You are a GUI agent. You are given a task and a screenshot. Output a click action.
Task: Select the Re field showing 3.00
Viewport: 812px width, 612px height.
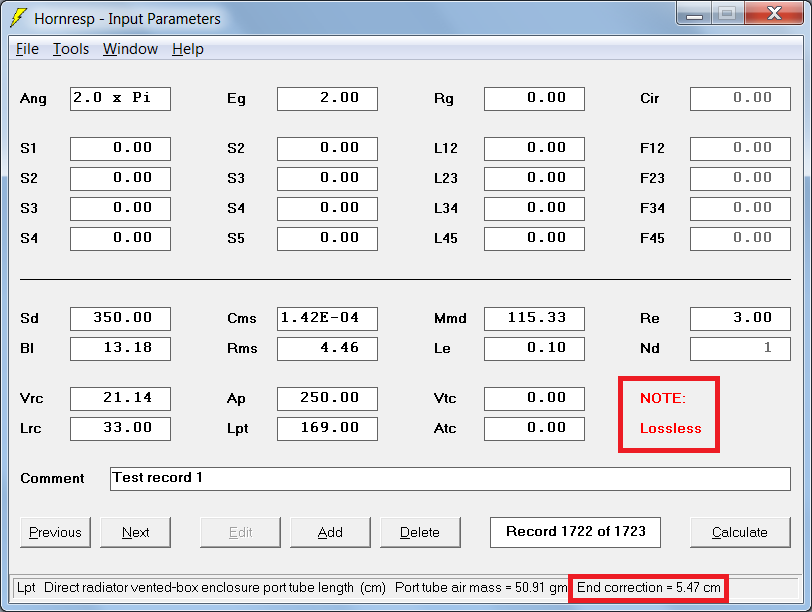tap(741, 318)
